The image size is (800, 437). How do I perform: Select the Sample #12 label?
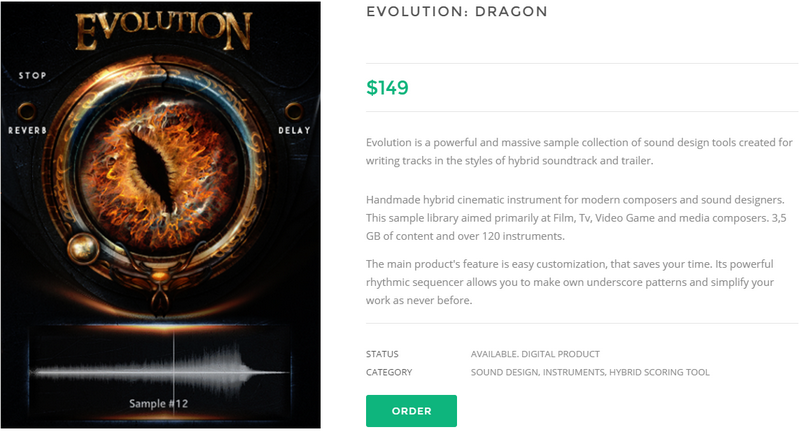160,404
